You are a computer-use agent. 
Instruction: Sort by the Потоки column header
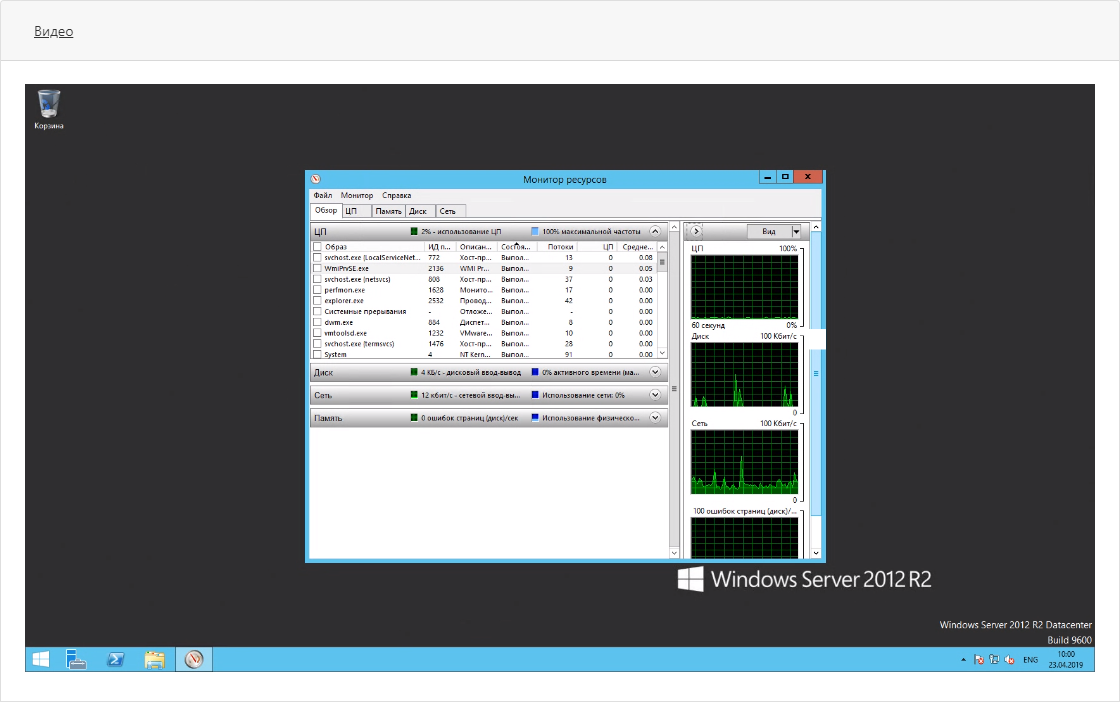click(x=560, y=246)
